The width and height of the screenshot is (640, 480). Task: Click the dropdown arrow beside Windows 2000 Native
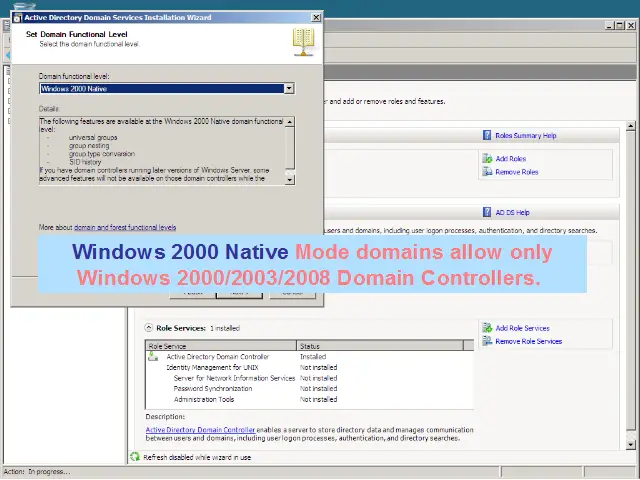(289, 89)
